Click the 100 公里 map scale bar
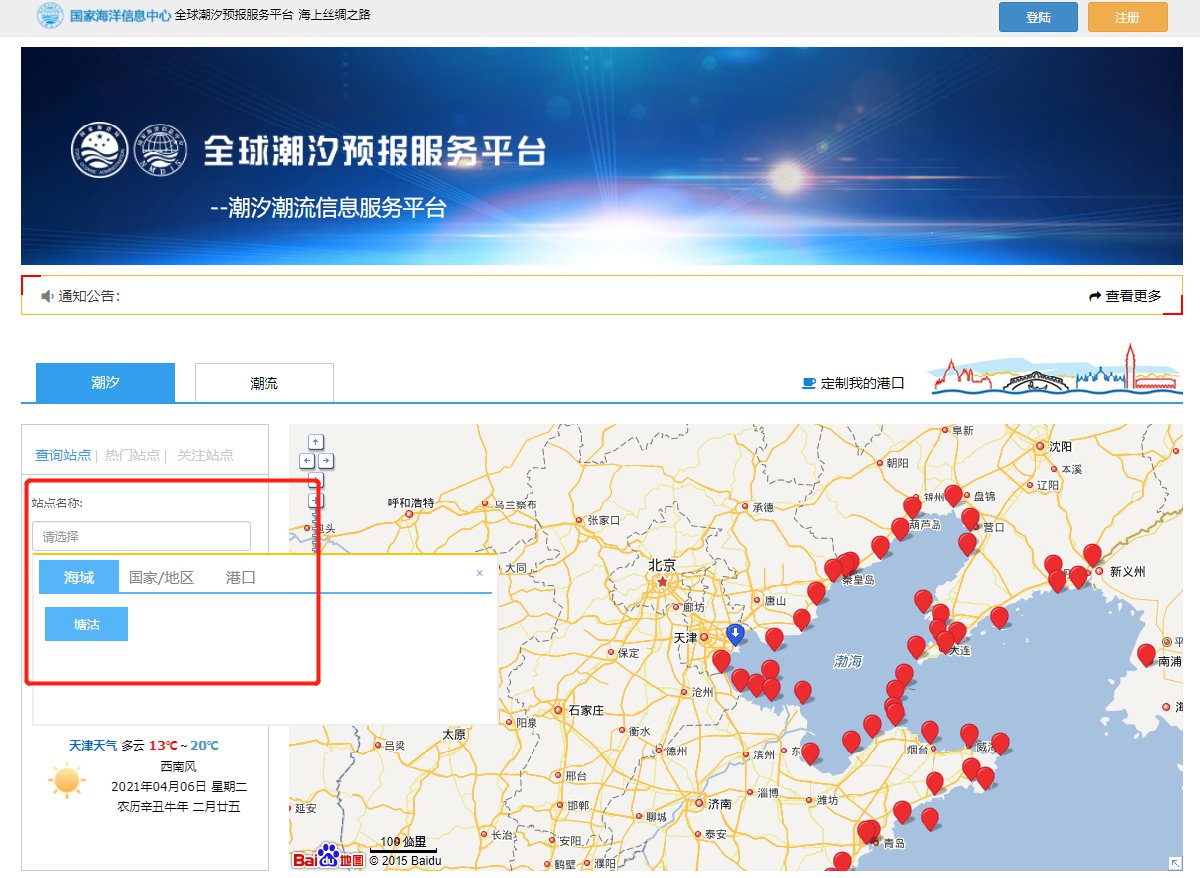1200x878 pixels. click(x=403, y=845)
